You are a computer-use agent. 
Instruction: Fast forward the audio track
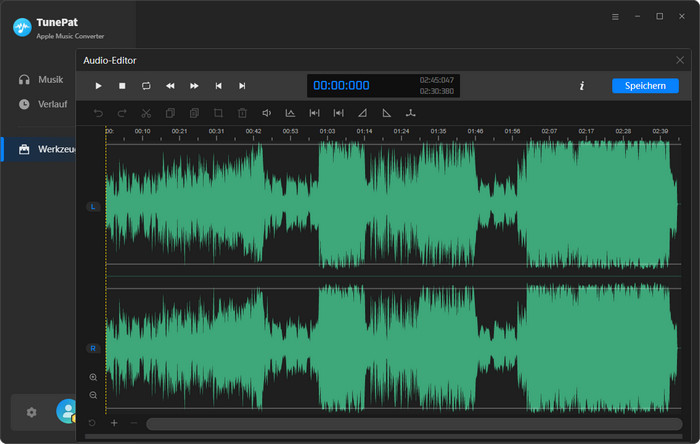click(194, 86)
